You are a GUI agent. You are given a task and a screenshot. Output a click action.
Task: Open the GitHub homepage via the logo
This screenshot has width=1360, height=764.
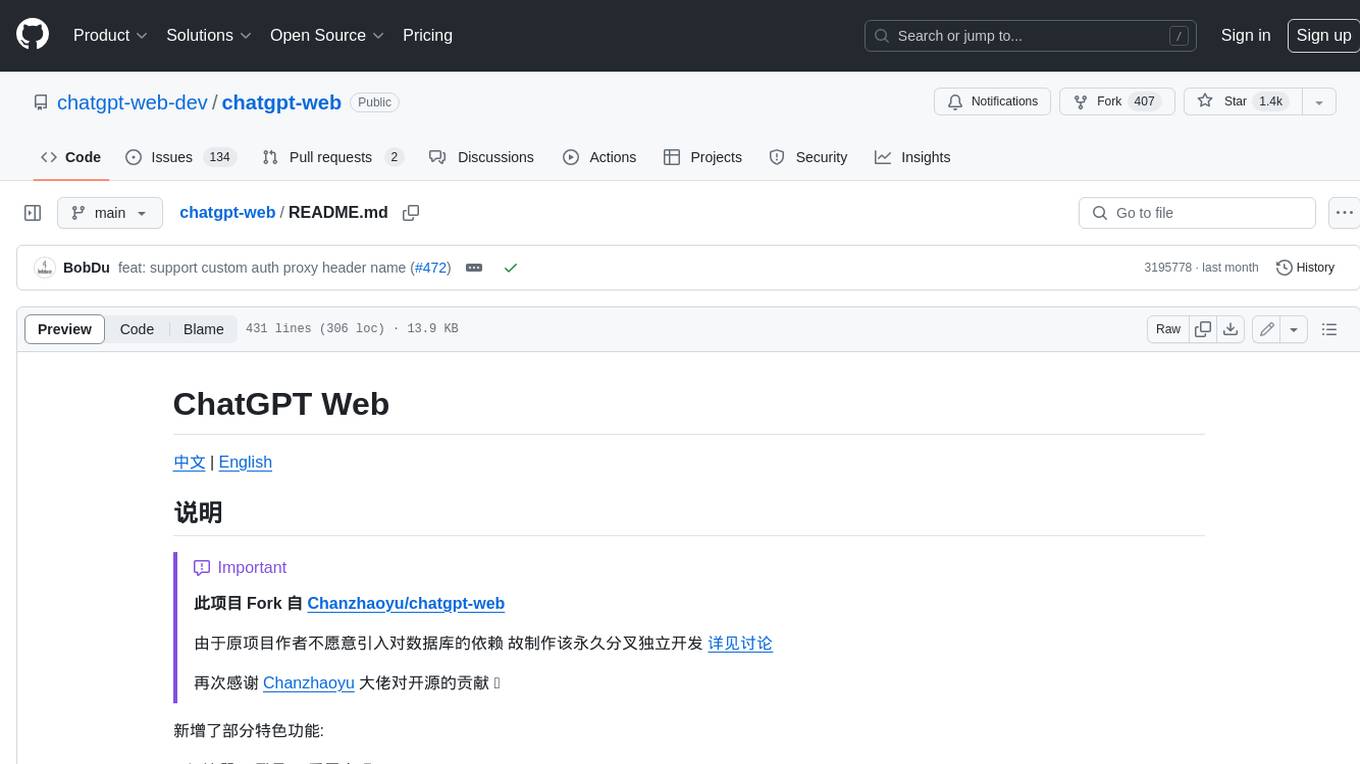[32, 35]
